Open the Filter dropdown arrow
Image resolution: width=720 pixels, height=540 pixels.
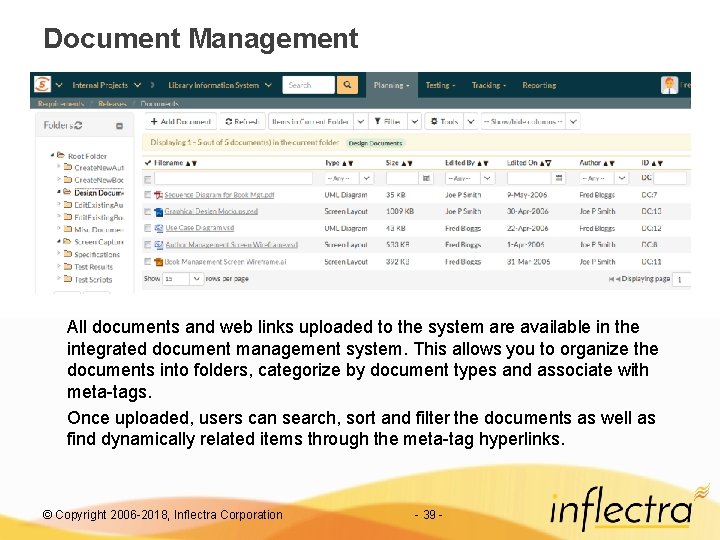pos(415,122)
